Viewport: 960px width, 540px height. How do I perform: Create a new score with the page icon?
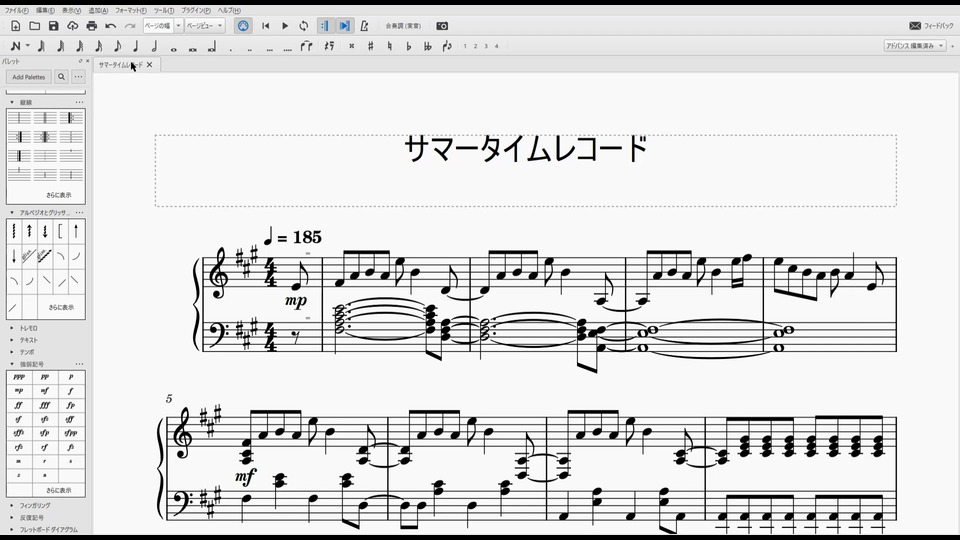(16, 26)
